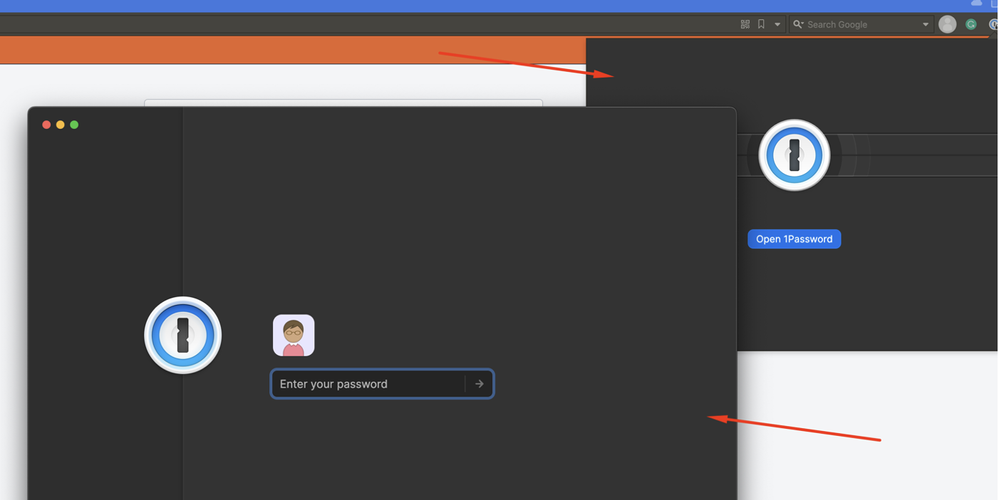Click the person silhouette icon in the blue title bar
The width and height of the screenshot is (999, 500).
(977, 4)
